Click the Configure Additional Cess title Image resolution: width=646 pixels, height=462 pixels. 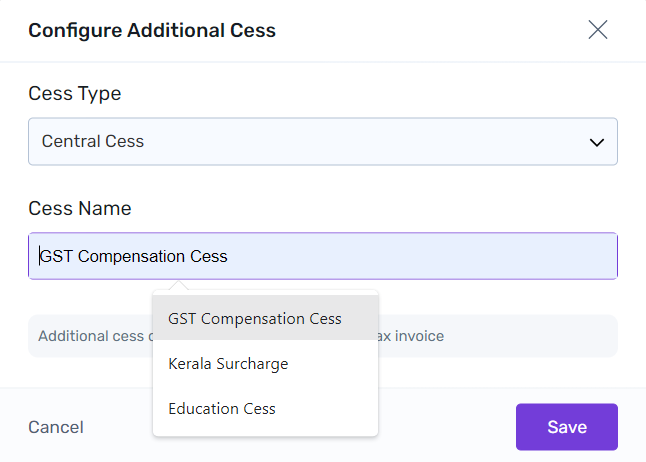[152, 30]
